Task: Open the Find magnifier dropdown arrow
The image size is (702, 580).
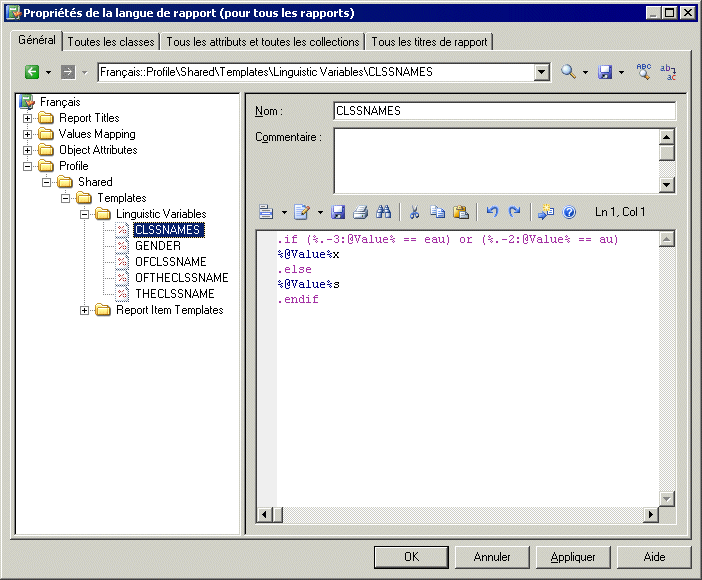Action: 585,72
